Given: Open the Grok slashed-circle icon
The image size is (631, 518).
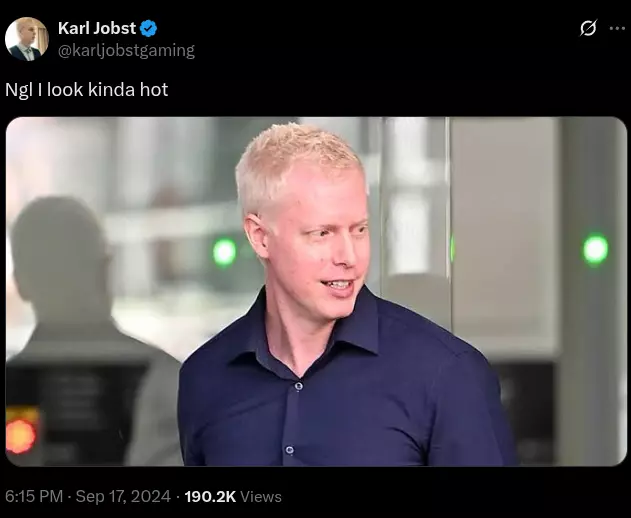Looking at the screenshot, I should click(x=588, y=28).
